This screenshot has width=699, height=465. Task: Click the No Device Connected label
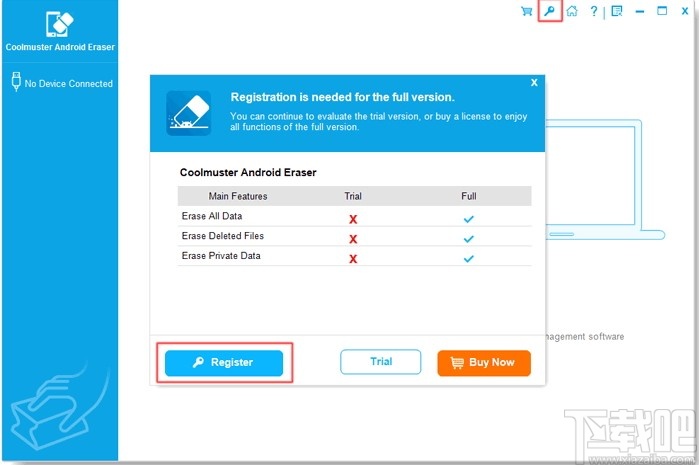click(x=69, y=83)
